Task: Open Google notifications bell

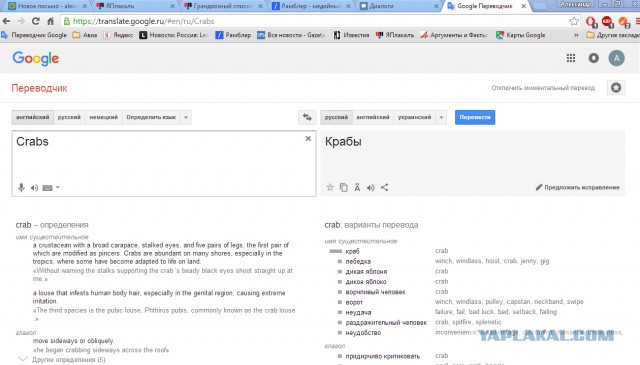Action: 593,58
